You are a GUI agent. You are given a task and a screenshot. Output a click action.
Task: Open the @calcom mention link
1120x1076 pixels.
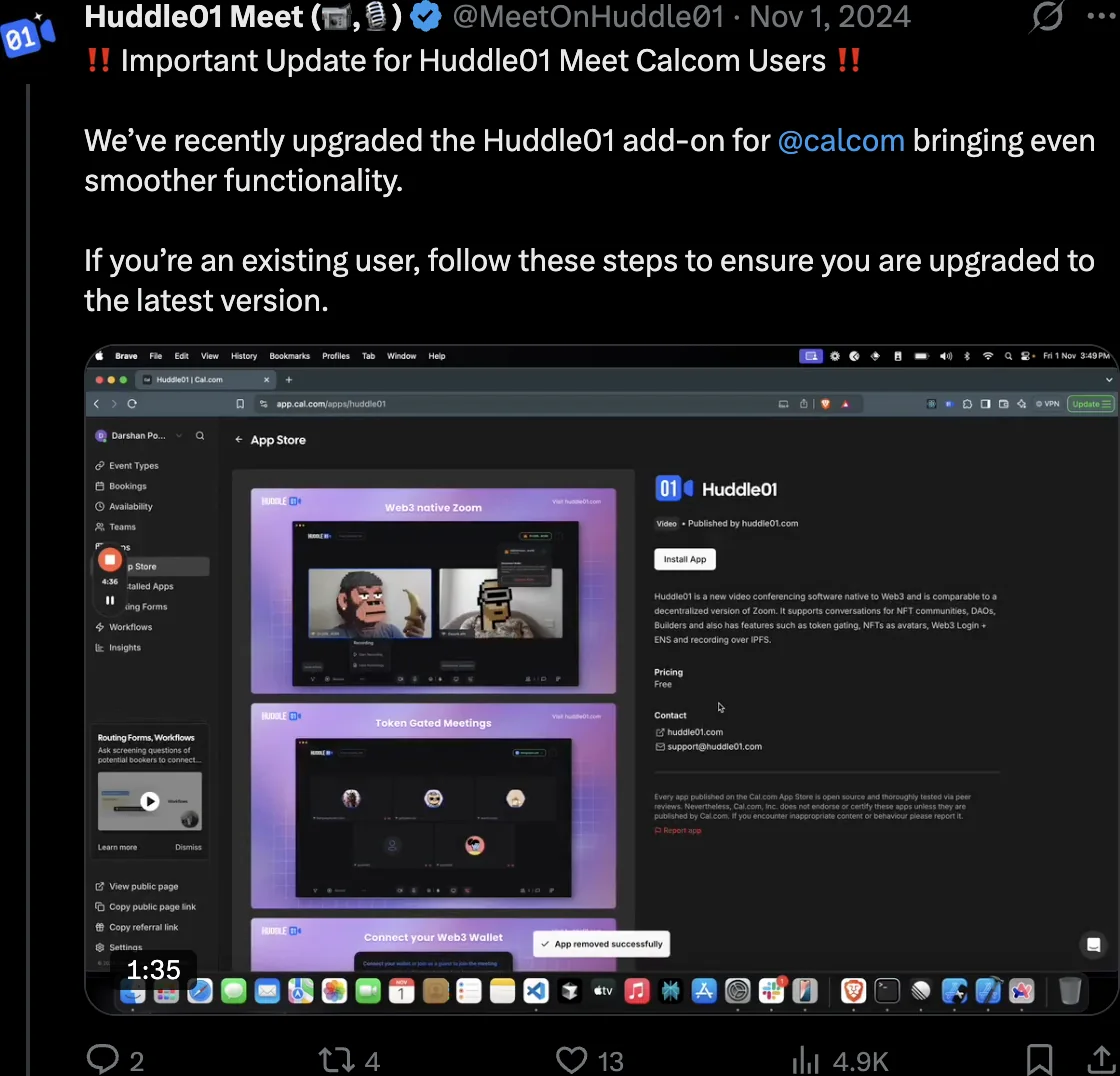(841, 141)
